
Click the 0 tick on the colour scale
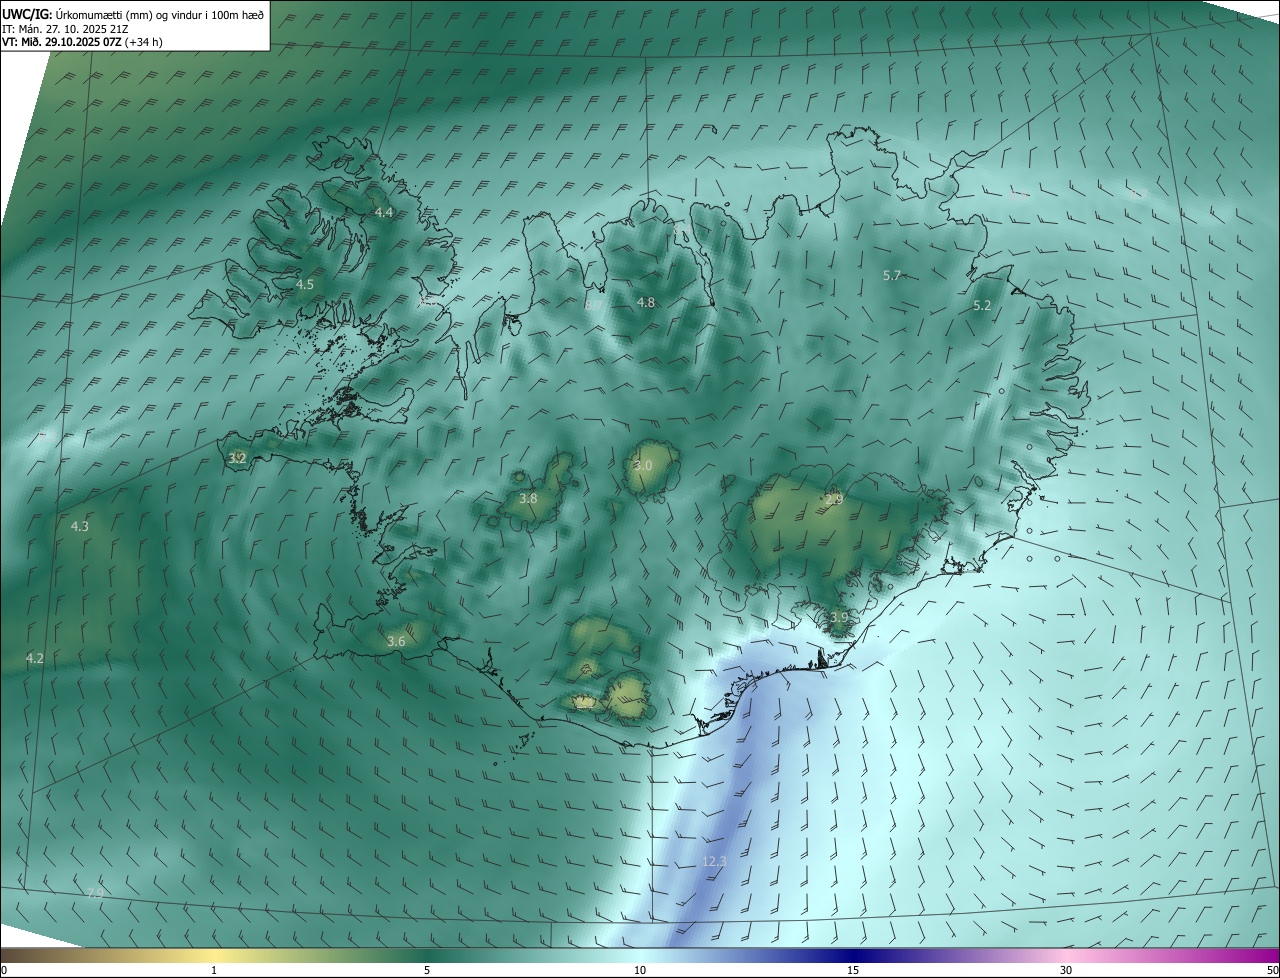pyautogui.click(x=4, y=970)
